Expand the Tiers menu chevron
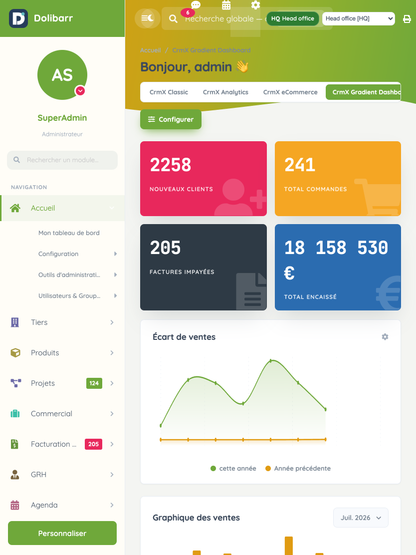The height and width of the screenshot is (555, 416). pos(112,322)
